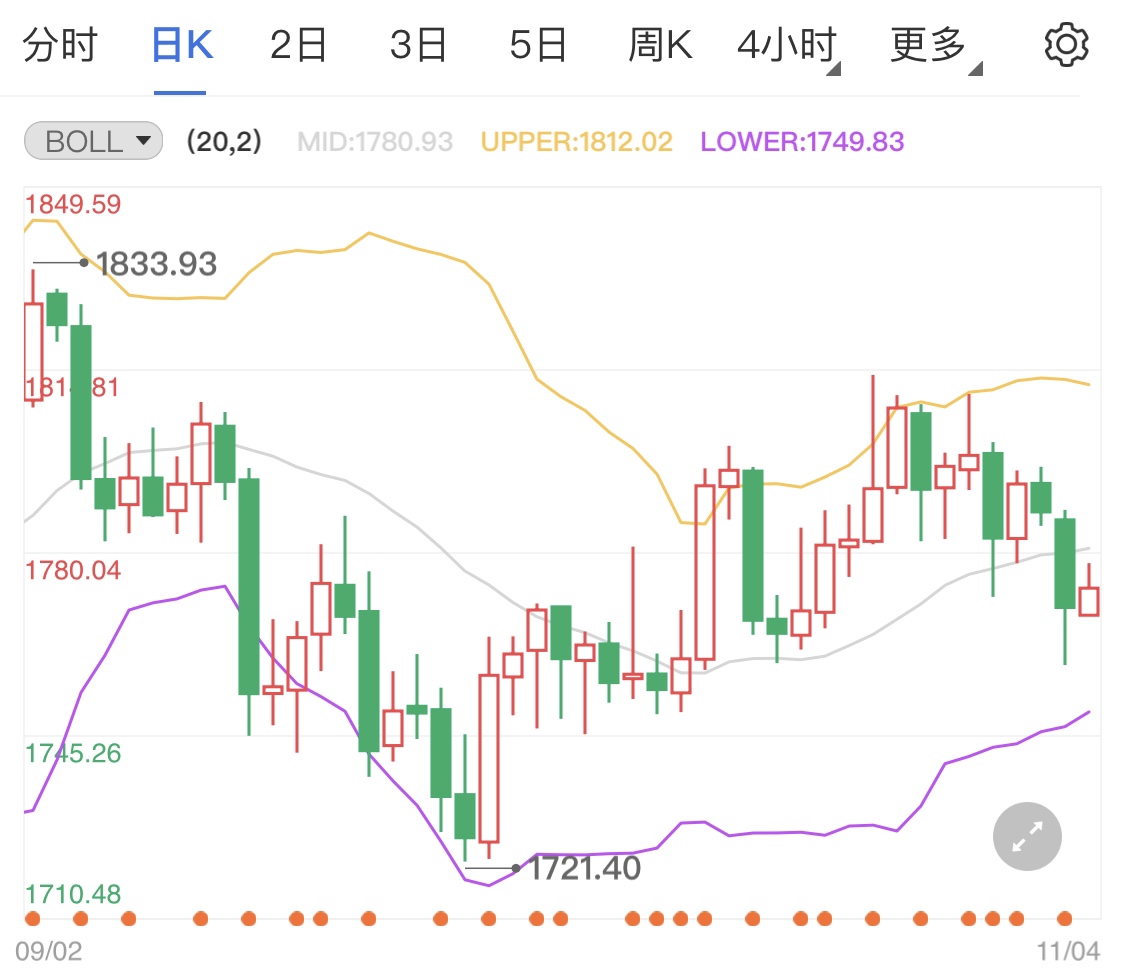Click the 1721.40 low price marker

585,868
